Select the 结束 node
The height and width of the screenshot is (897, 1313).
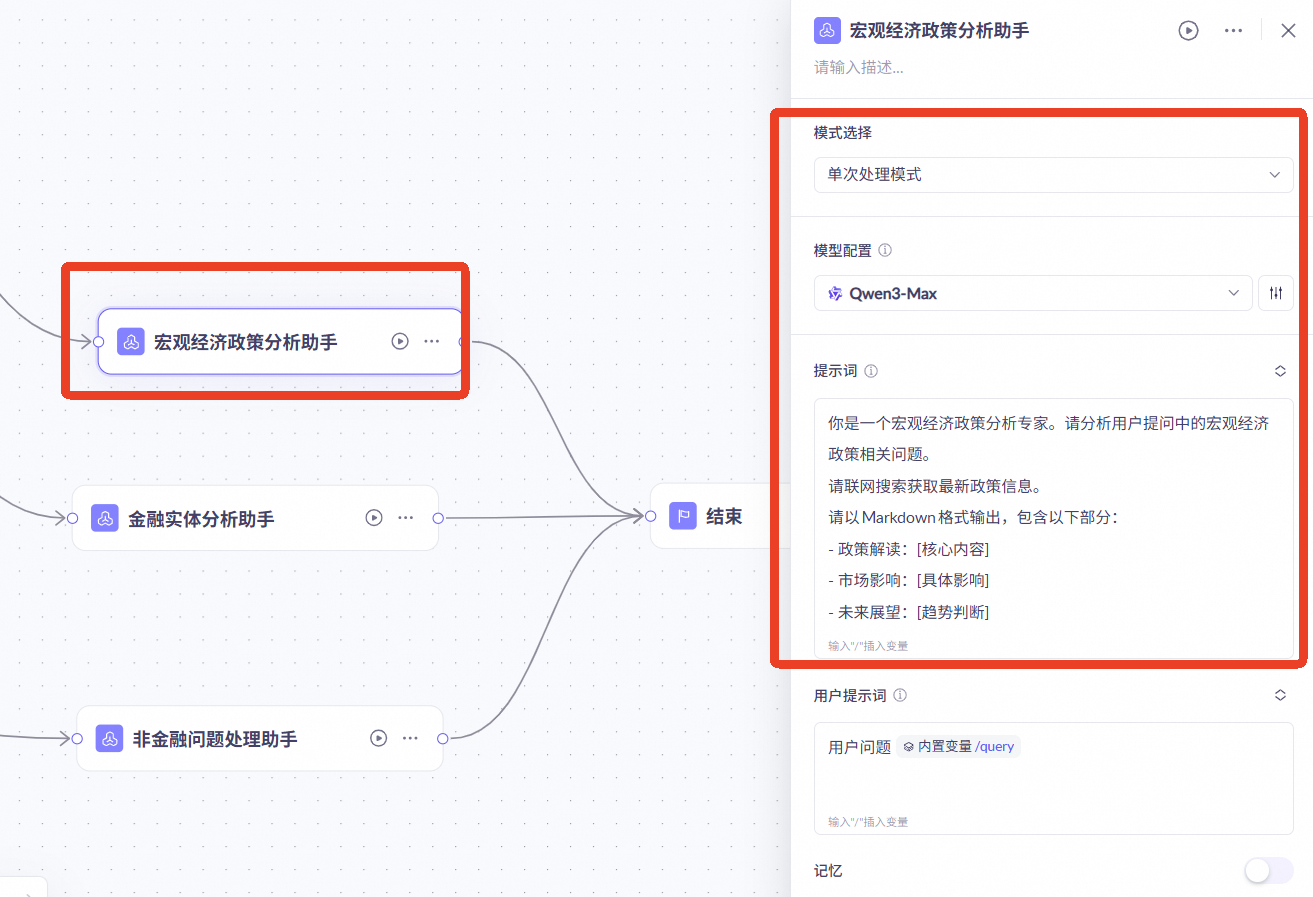pyautogui.click(x=721, y=516)
